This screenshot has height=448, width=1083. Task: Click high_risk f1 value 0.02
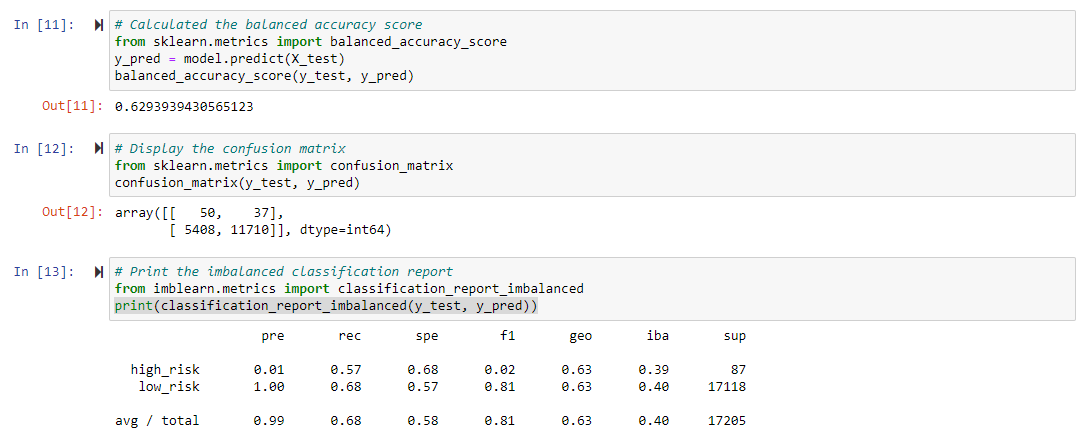click(x=499, y=370)
